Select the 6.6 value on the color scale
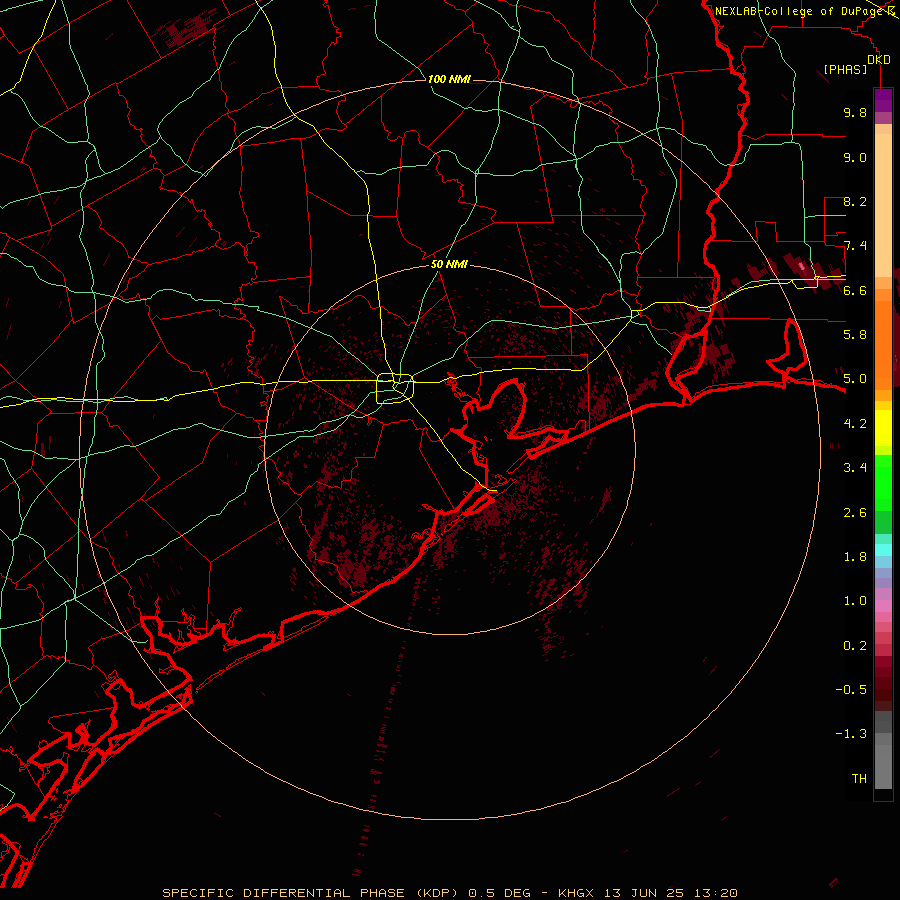The height and width of the screenshot is (900, 900). 855,290
